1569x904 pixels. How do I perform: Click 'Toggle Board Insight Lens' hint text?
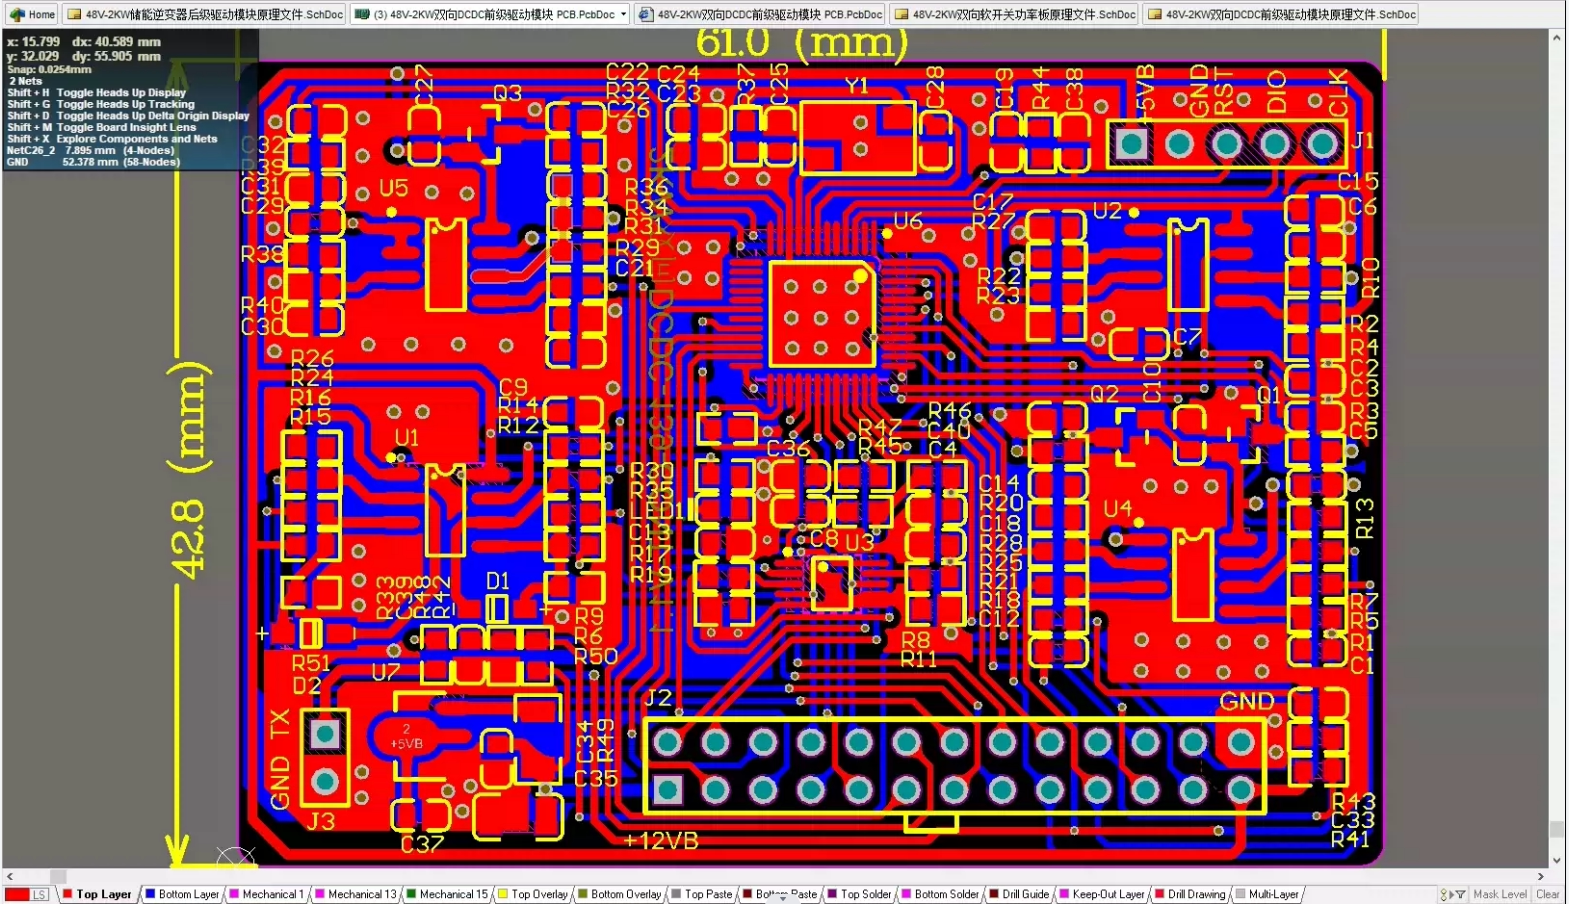tap(126, 127)
